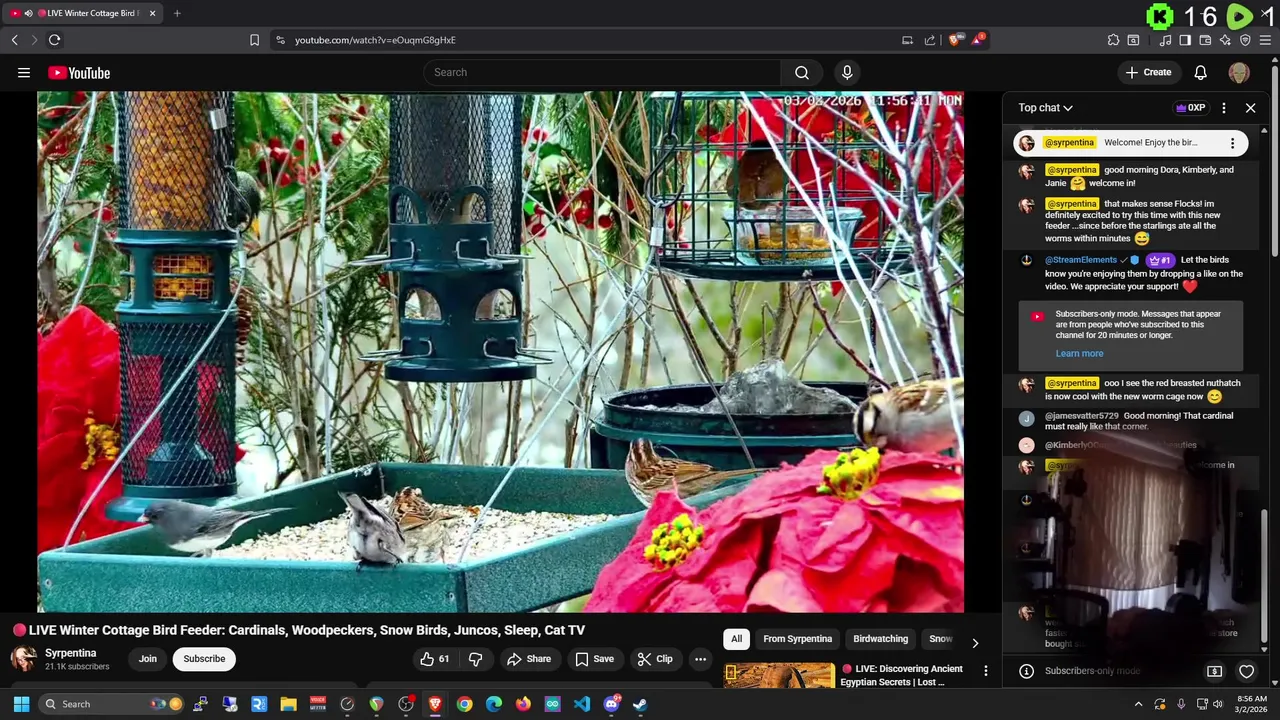Open Brave VPN shield icon
Viewport: 1280px width, 720px height.
coord(1245,40)
